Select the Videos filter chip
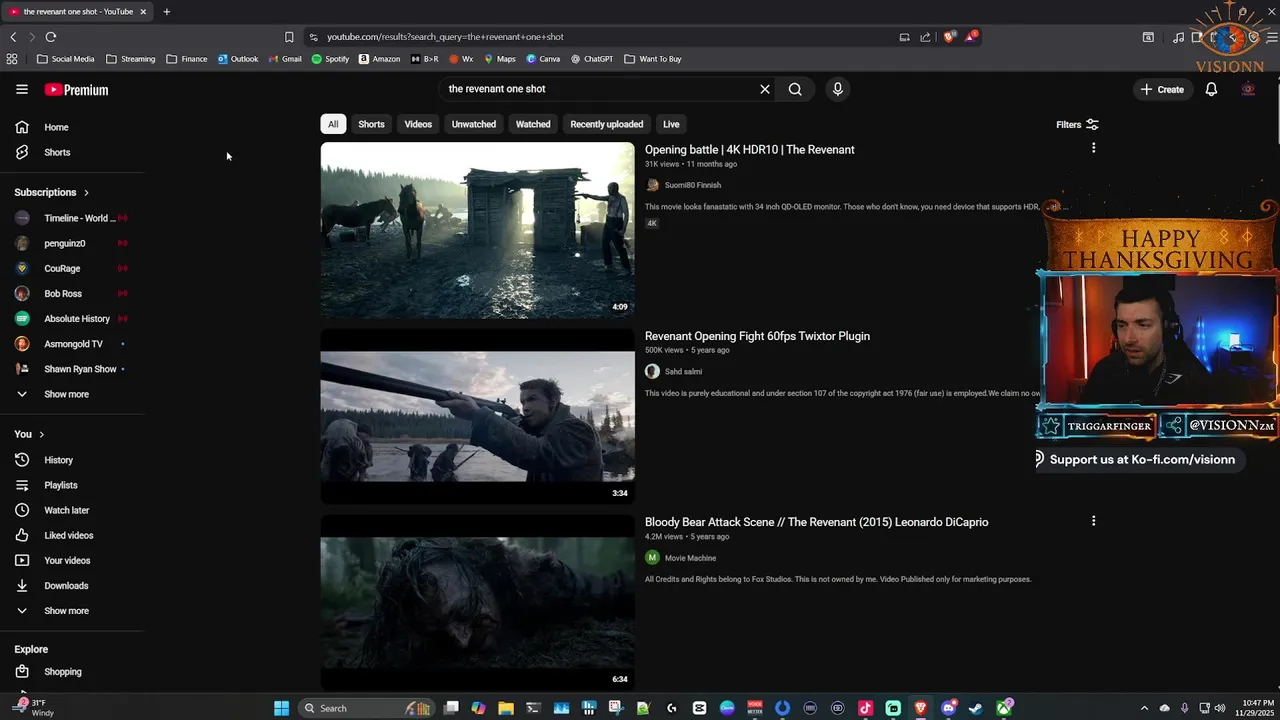Image resolution: width=1280 pixels, height=720 pixels. (x=418, y=124)
